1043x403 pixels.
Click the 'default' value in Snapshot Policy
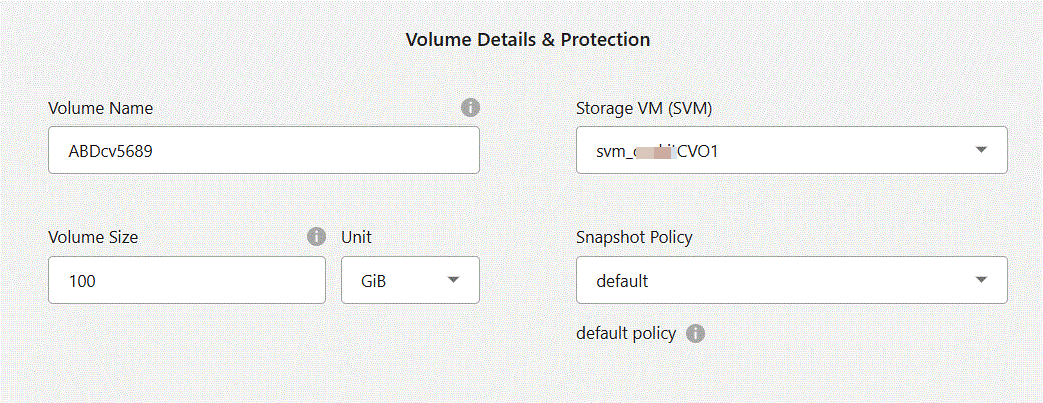[x=622, y=281]
